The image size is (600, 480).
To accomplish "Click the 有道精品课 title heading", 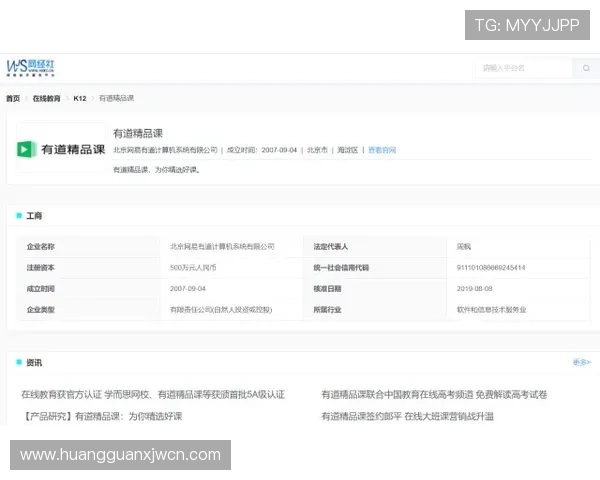I will [x=138, y=133].
